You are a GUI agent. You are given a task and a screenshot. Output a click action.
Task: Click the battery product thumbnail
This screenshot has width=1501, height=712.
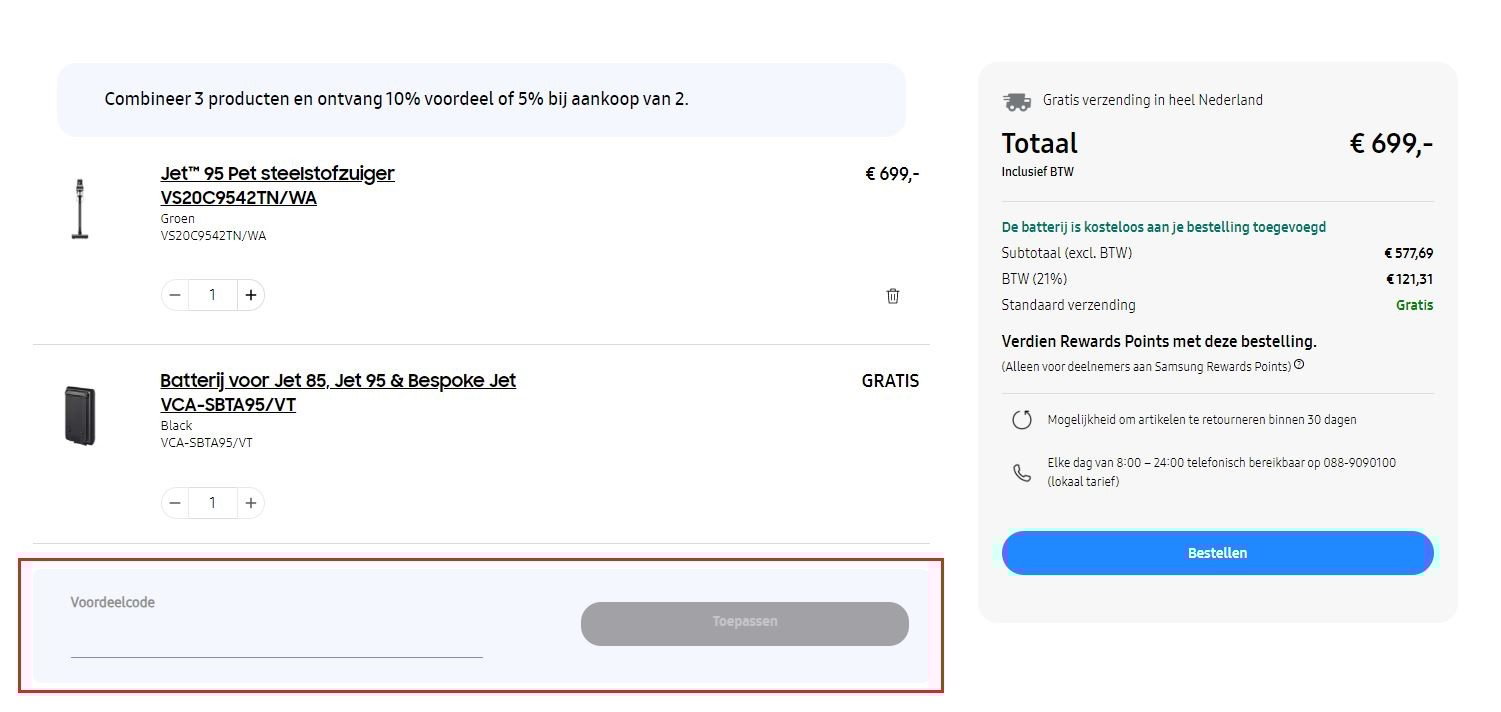(x=80, y=414)
